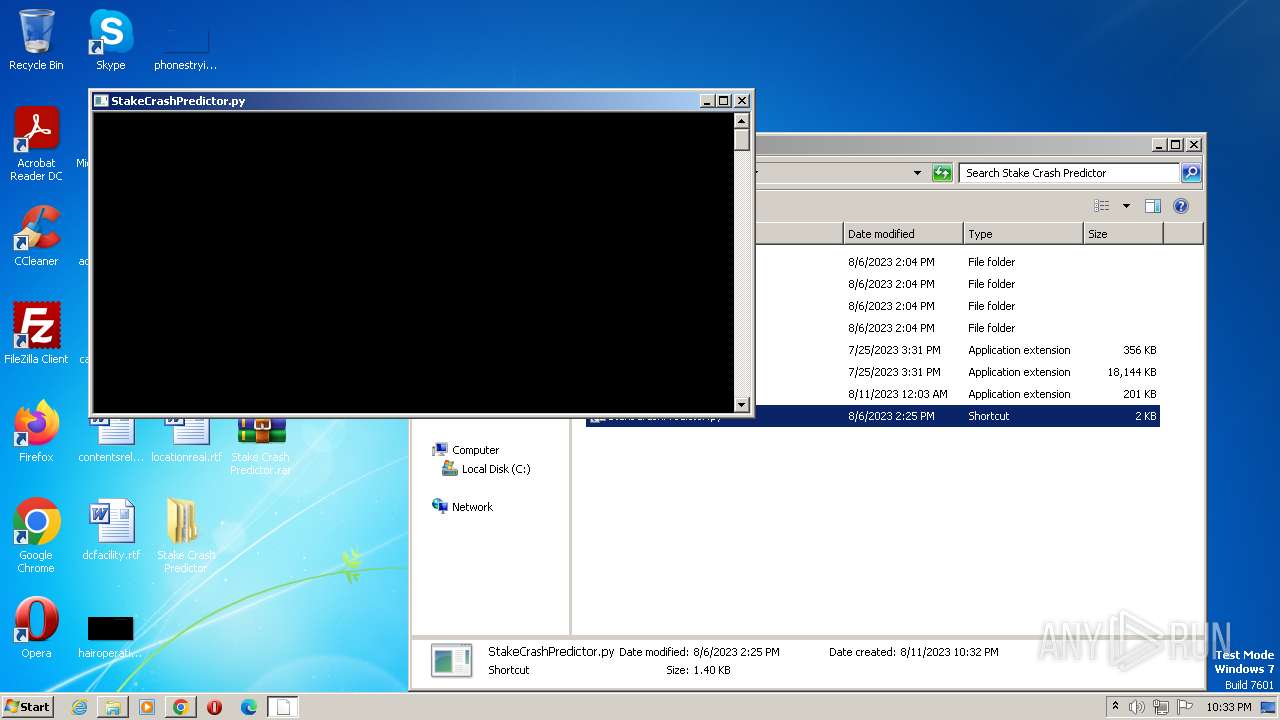Screen dimensions: 1280x720
Task: Open the network tray icon
Action: click(x=1161, y=707)
